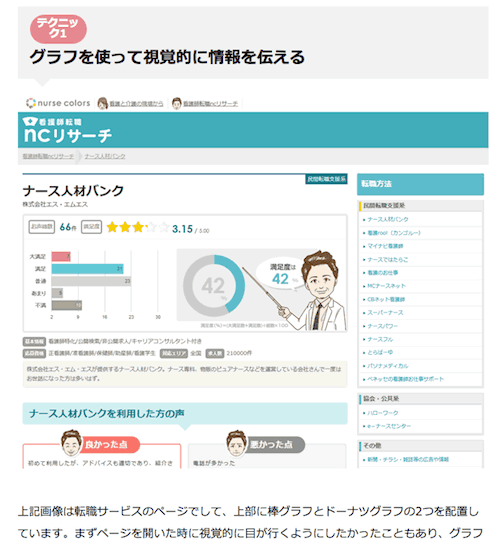The height and width of the screenshot is (540, 500).
Task: Open 看護roo! (カンゴルー) sidebar link
Action: click(394, 233)
